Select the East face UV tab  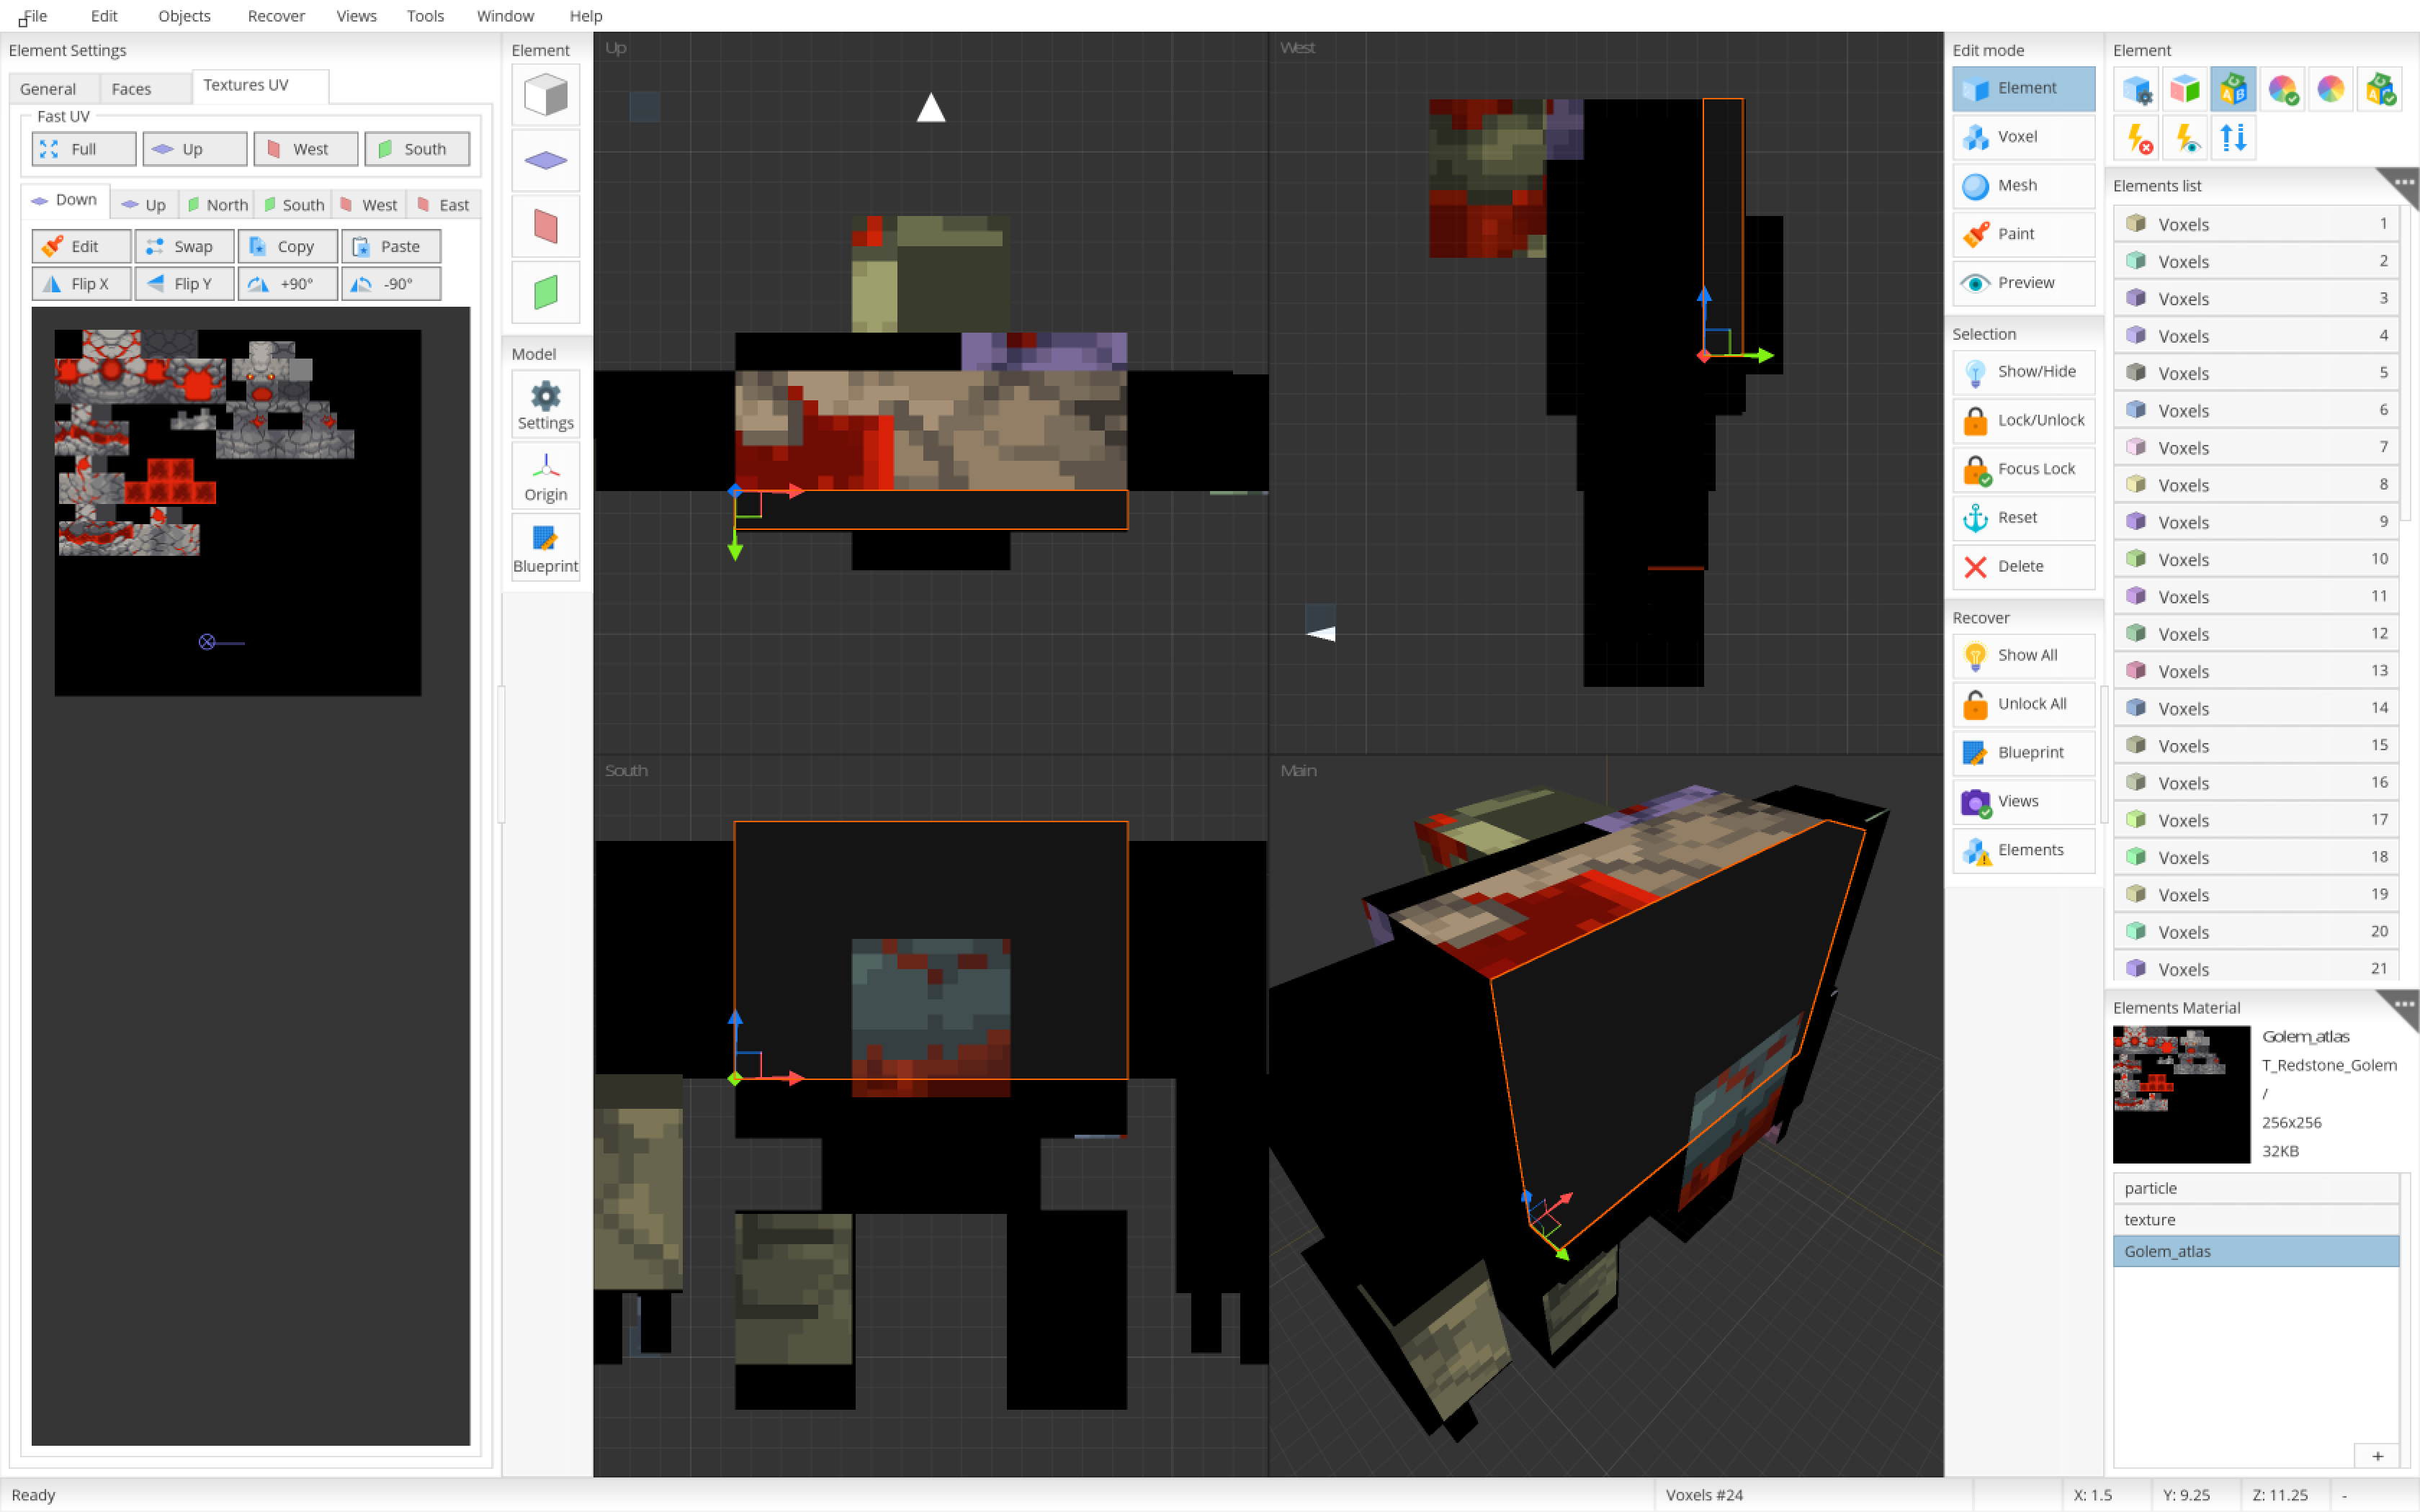pyautogui.click(x=444, y=205)
